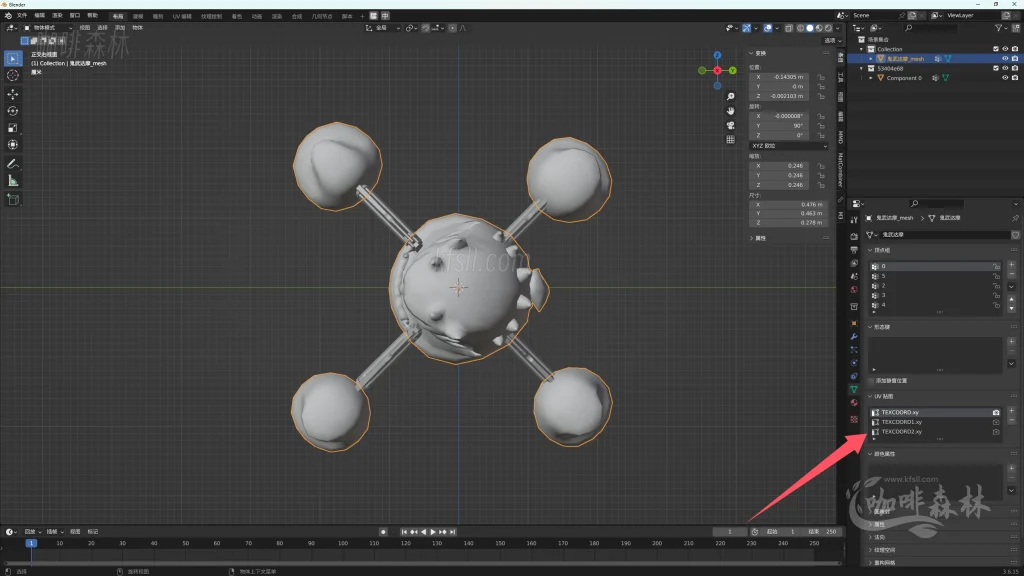Pick the Measure tool

point(13,180)
